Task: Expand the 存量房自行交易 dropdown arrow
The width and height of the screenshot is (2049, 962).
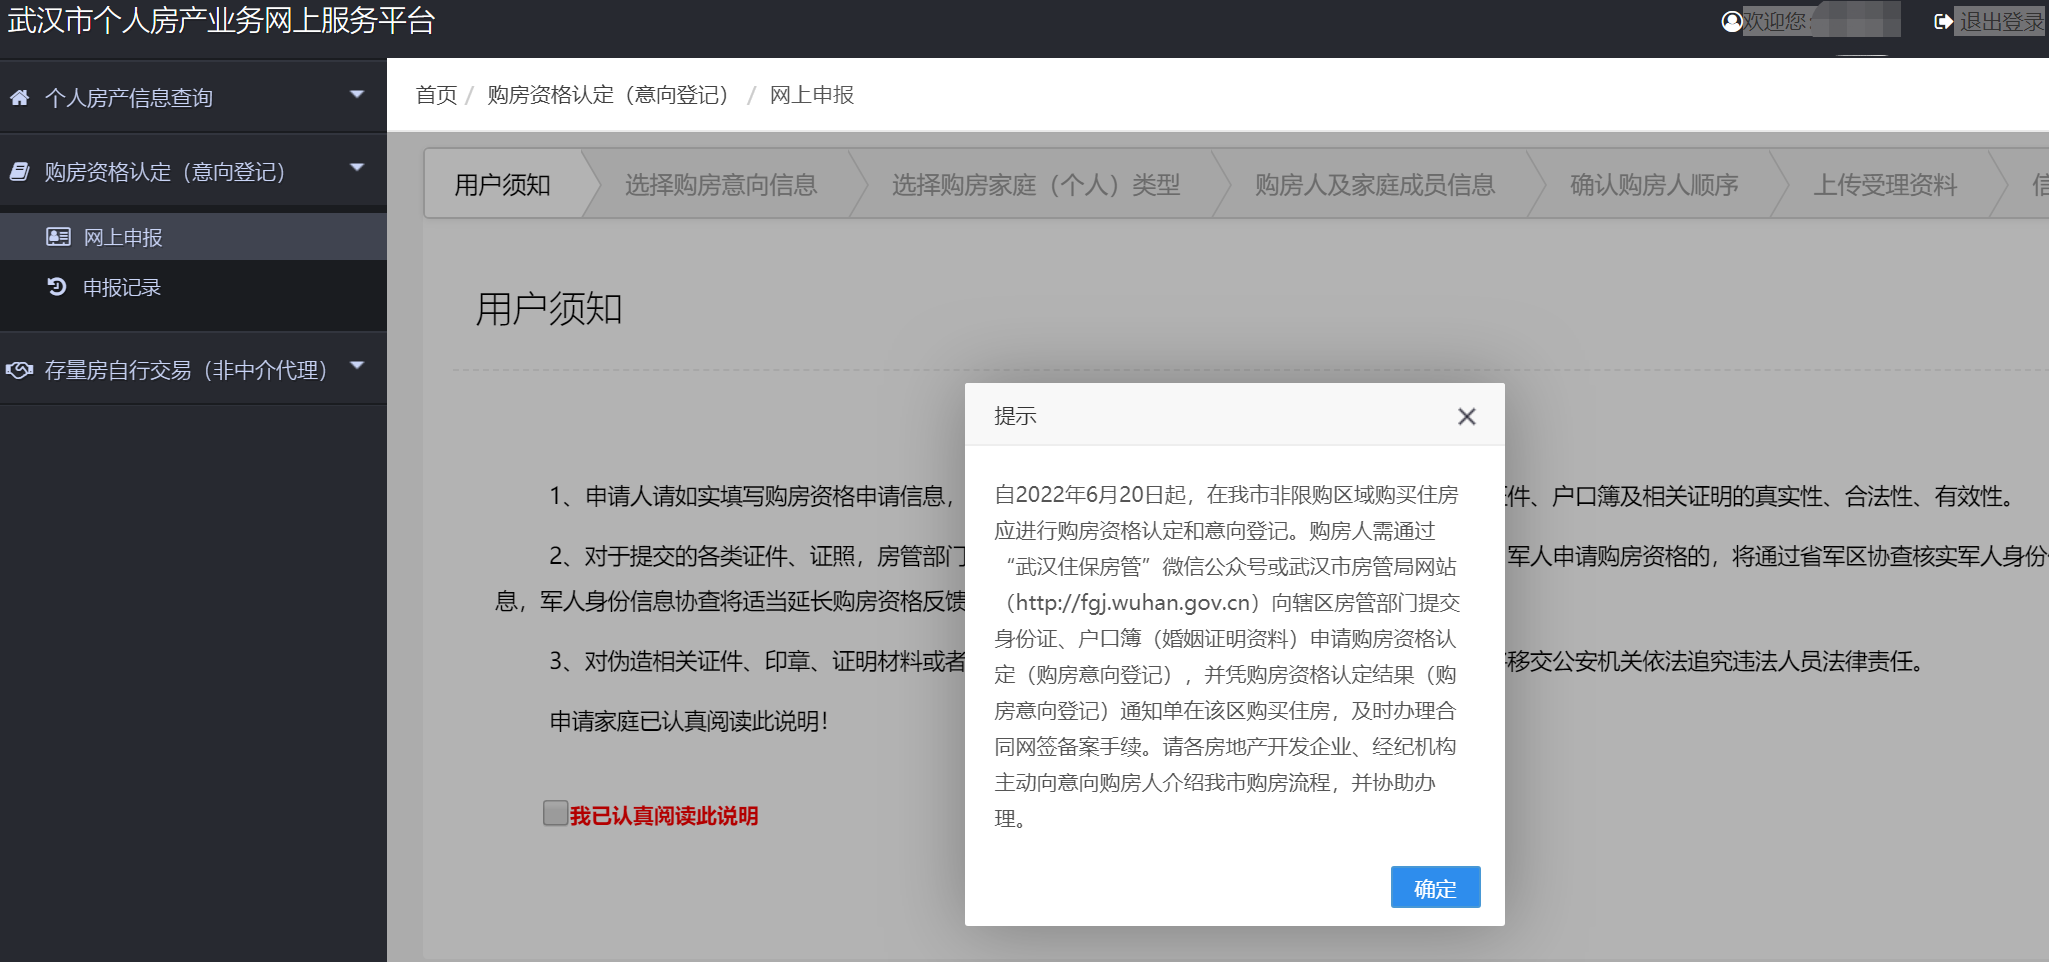Action: 357,365
